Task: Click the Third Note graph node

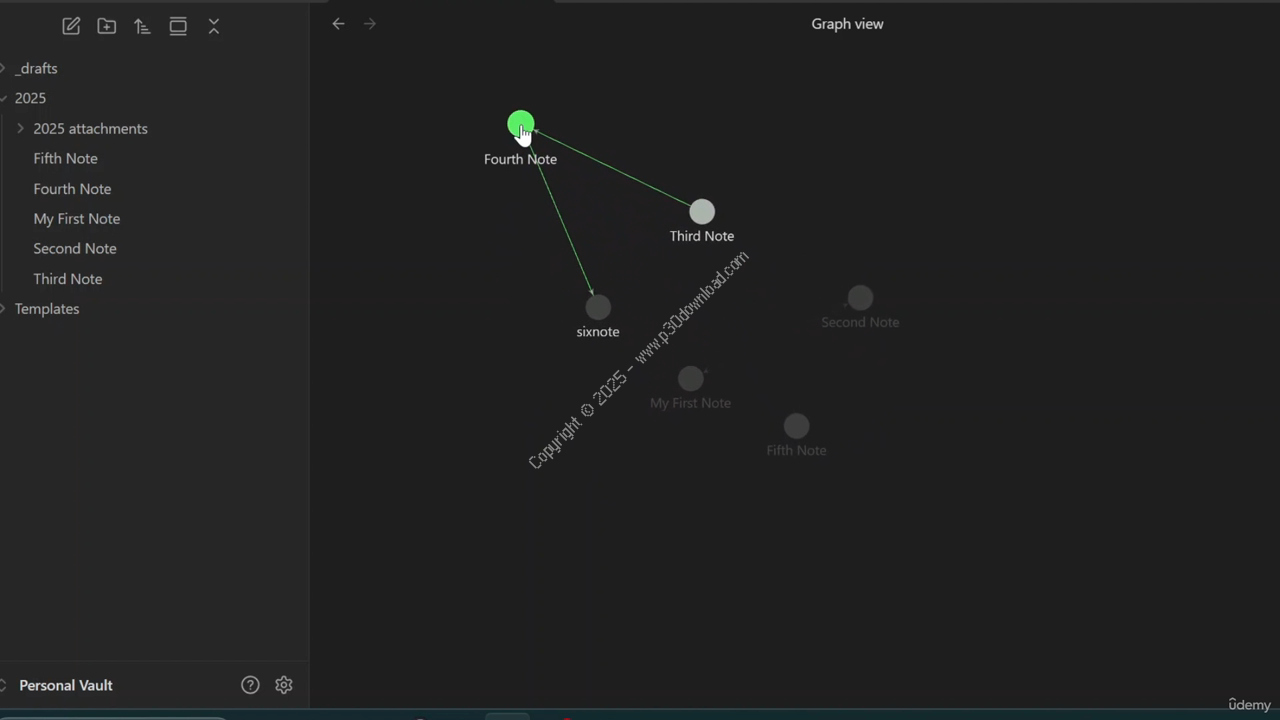Action: [x=702, y=212]
